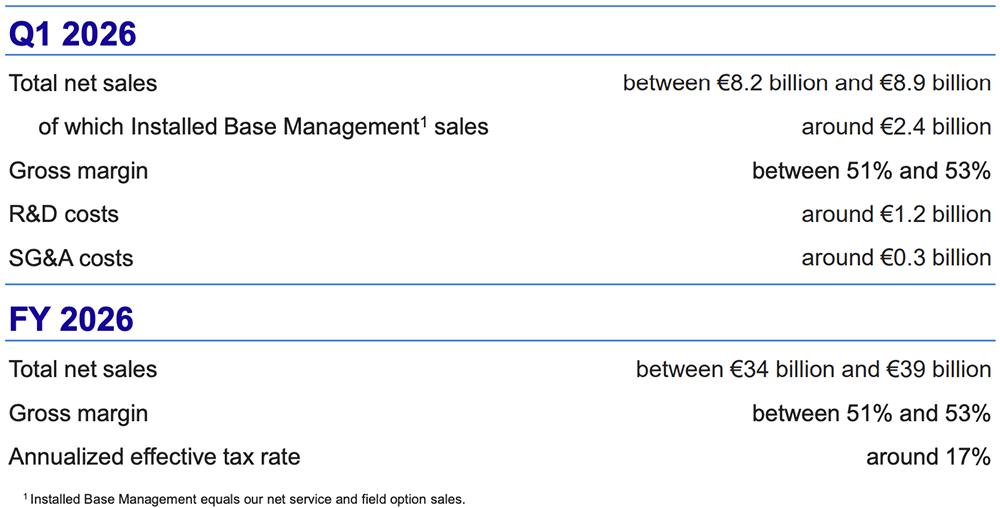Select the around €0.3 billion value
The height and width of the screenshot is (508, 1000).
896,258
